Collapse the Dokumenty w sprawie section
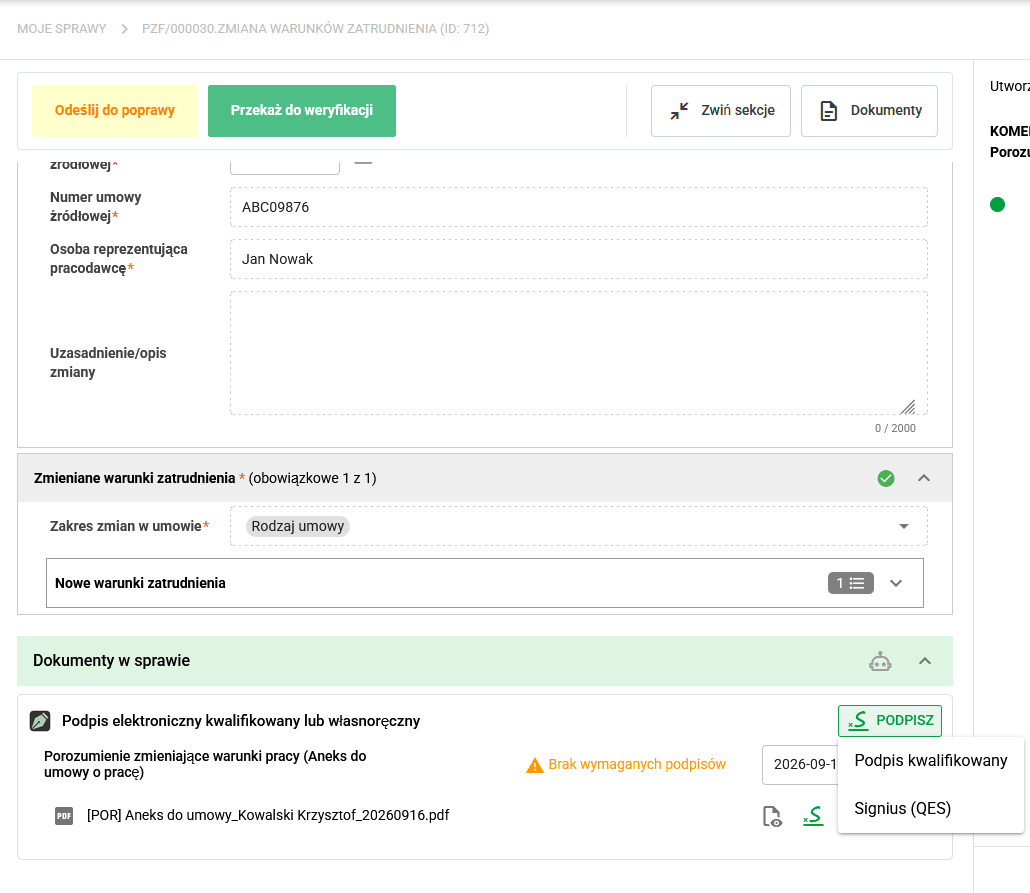The width and height of the screenshot is (1030, 893). click(924, 661)
